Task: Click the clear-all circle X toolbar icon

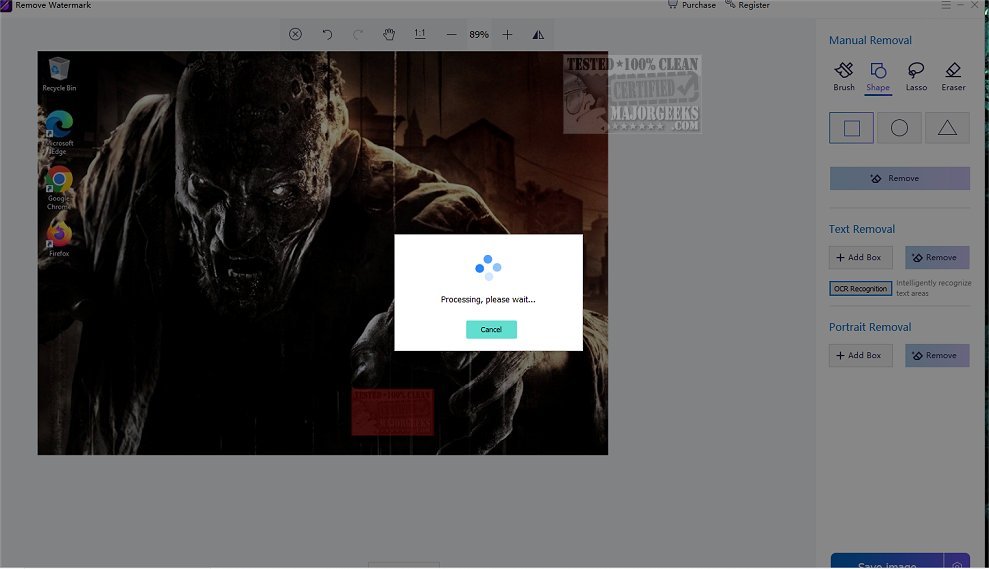Action: click(x=295, y=35)
